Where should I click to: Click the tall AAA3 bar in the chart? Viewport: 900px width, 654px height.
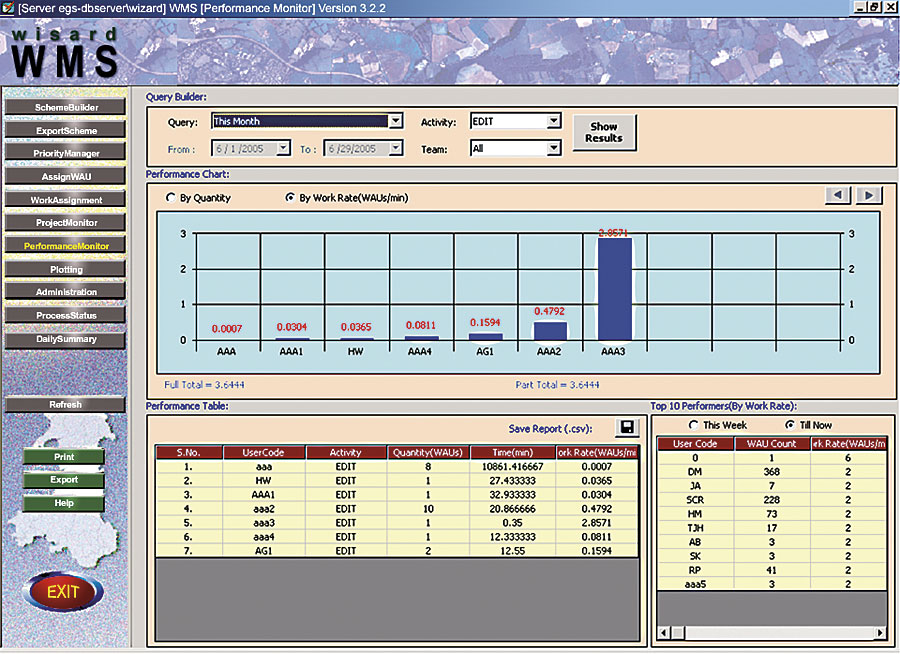coord(614,289)
